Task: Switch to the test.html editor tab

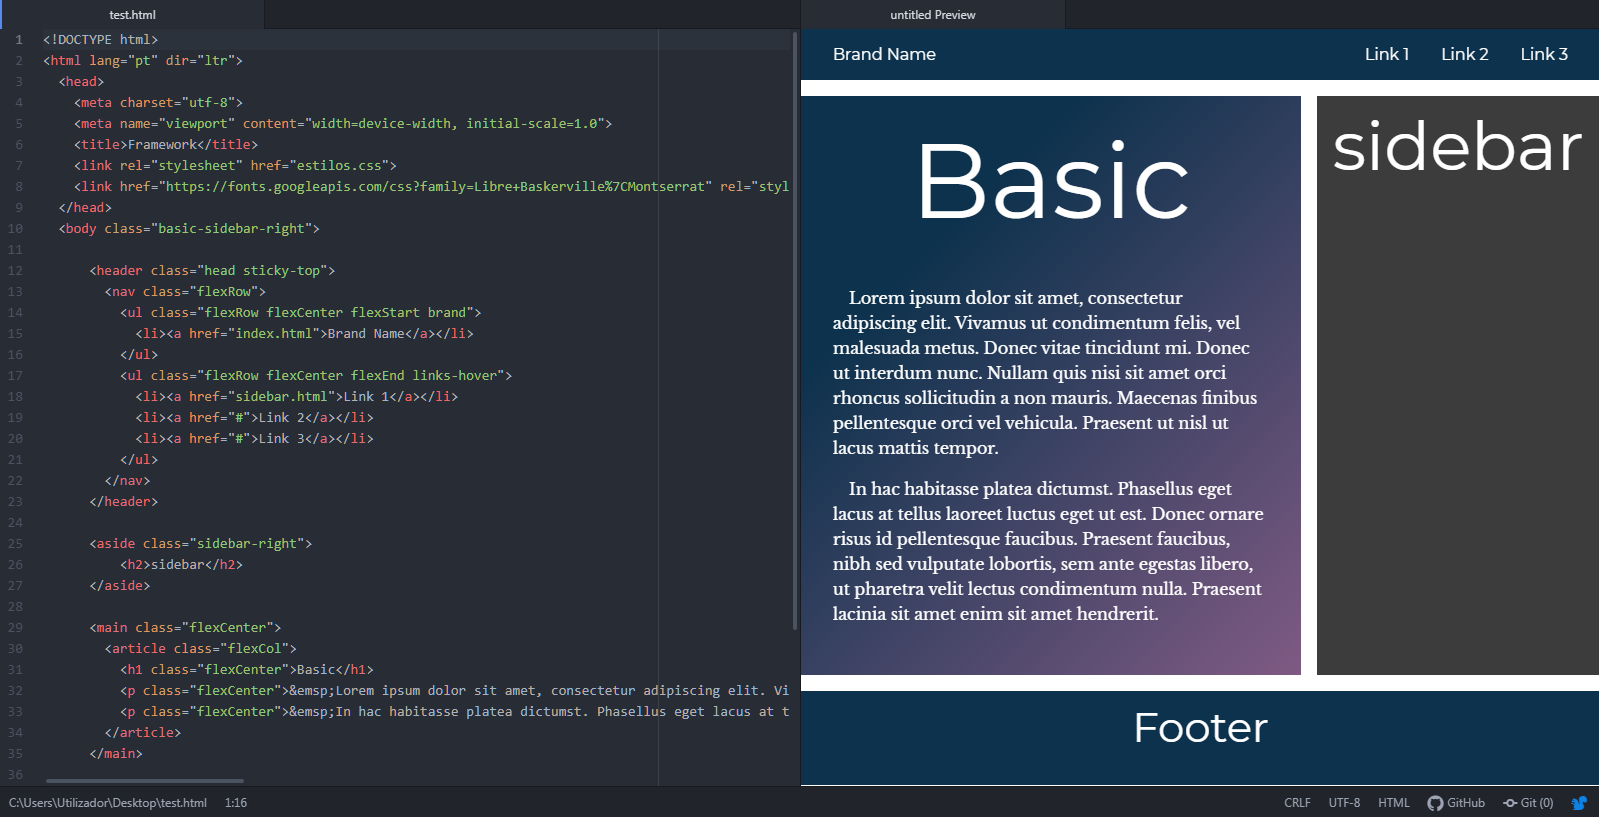Action: click(x=132, y=15)
